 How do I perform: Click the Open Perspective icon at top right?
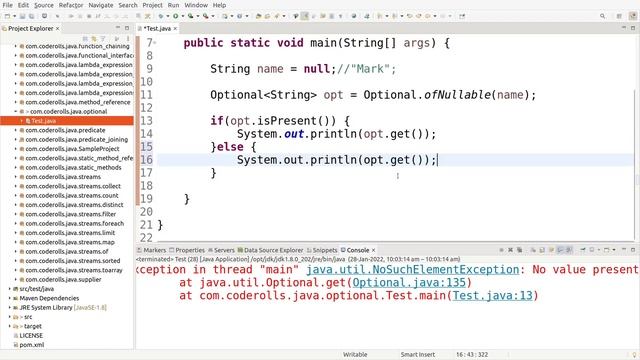coord(619,16)
